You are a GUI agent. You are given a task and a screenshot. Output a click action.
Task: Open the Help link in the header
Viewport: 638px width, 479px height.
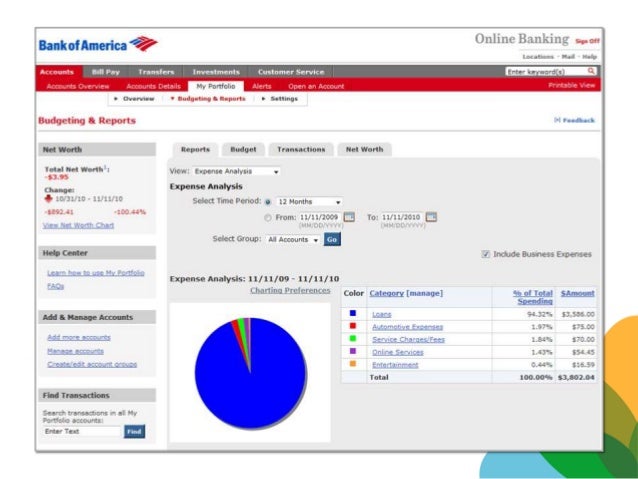coord(589,57)
